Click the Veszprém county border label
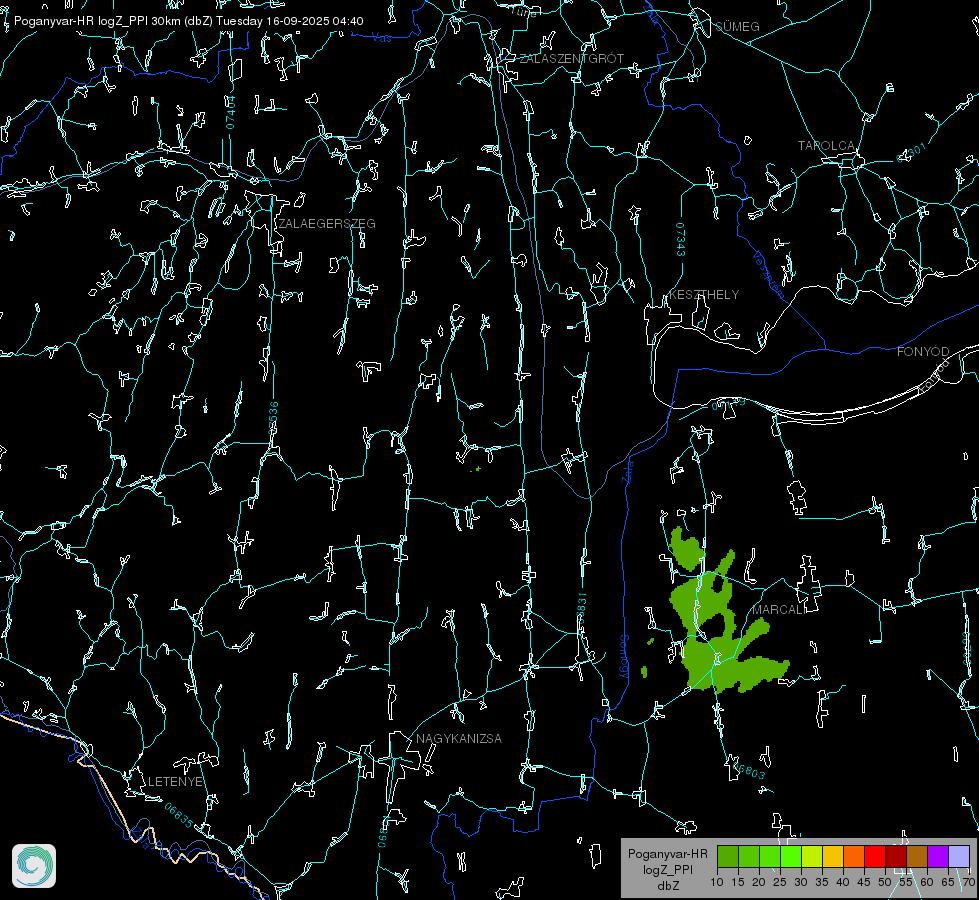Screen dimensions: 979x900 [x=767, y=275]
